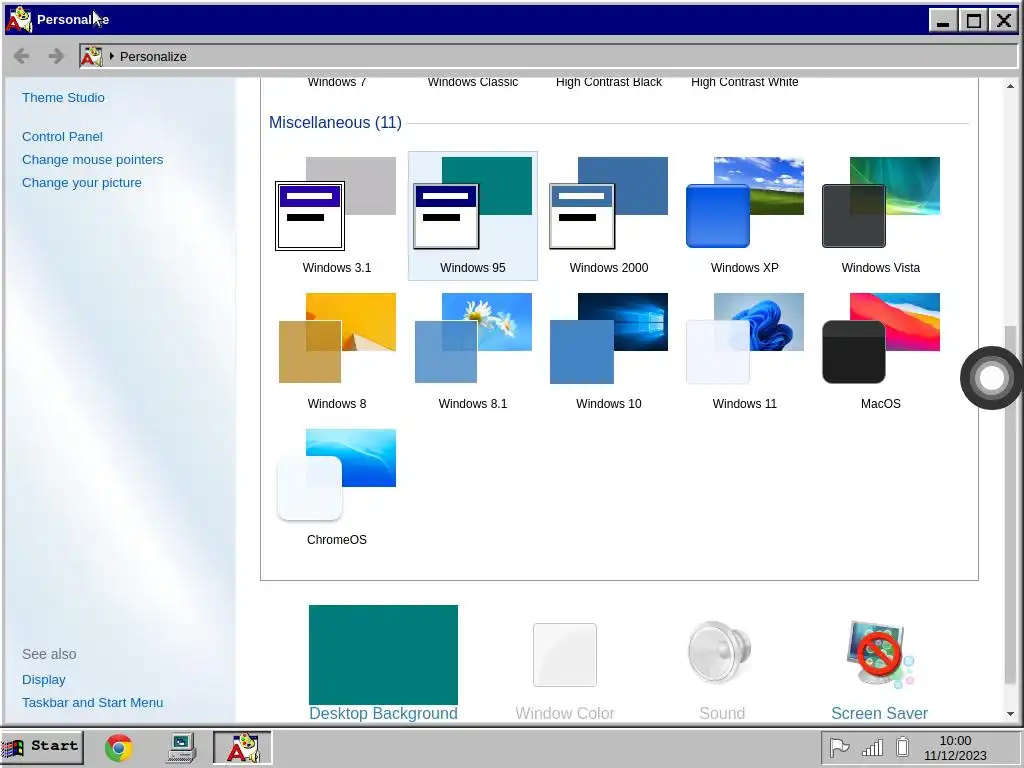Open the Window Color option
The width and height of the screenshot is (1024, 768).
565,671
